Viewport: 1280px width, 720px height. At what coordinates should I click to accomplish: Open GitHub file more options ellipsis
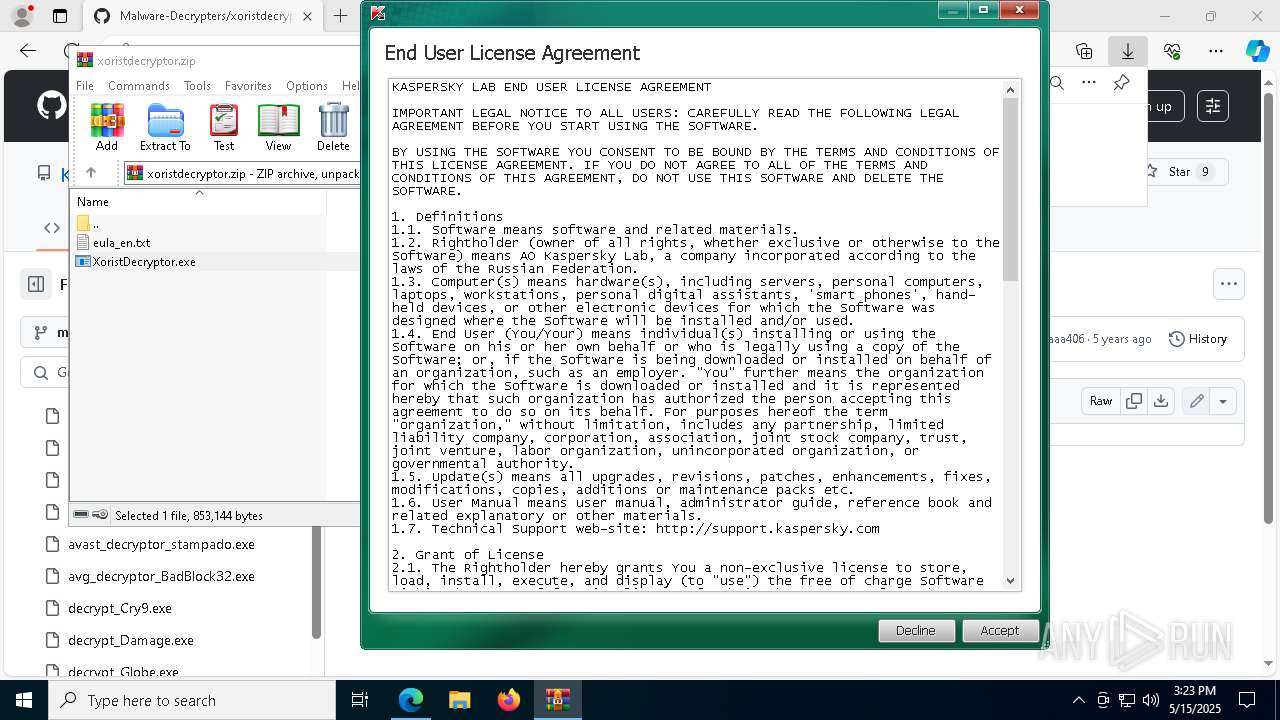pos(1229,284)
